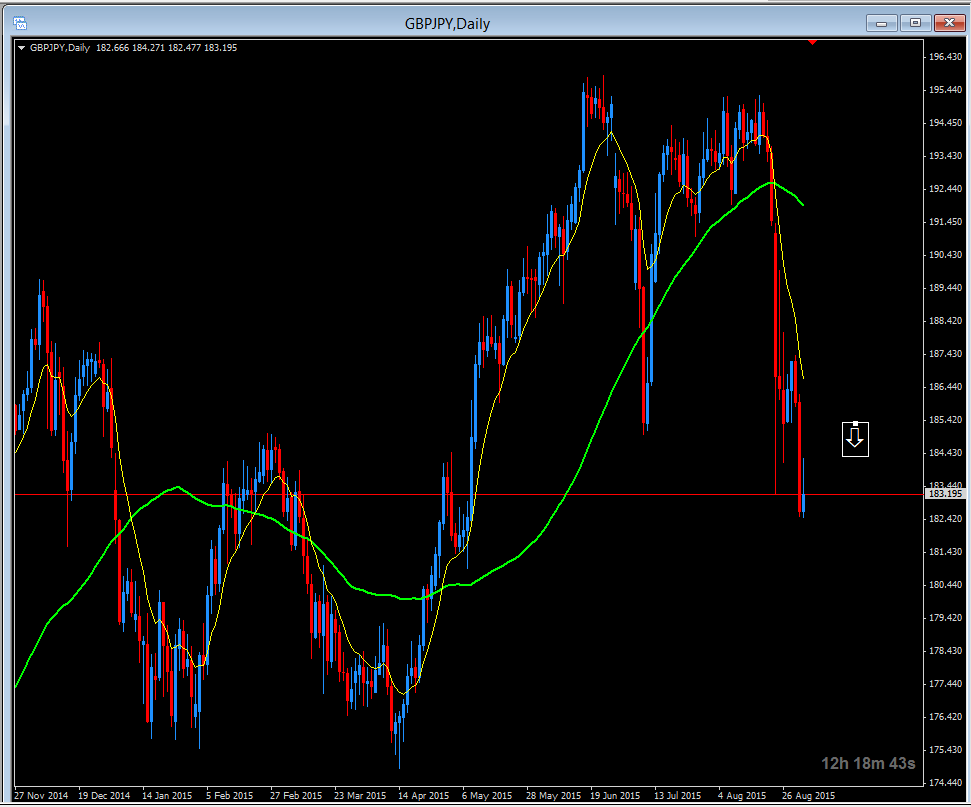Click the 183.195 current price label
The image size is (971, 807).
point(944,494)
